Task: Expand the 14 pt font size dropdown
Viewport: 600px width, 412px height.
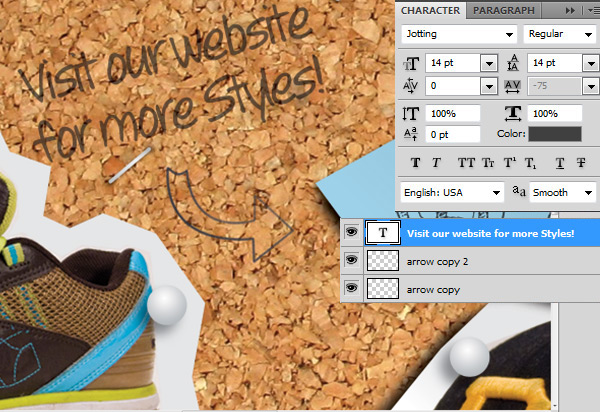Action: (489, 64)
